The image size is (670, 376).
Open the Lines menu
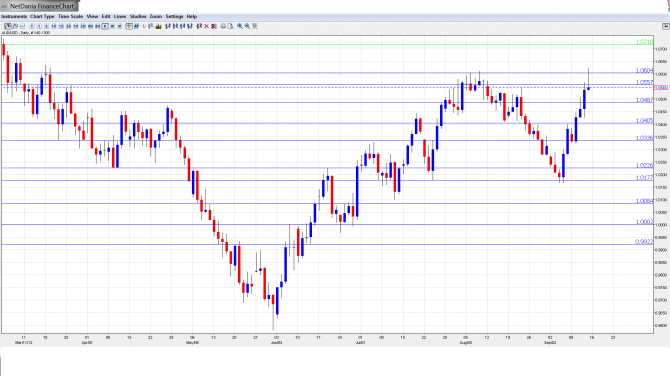click(120, 16)
